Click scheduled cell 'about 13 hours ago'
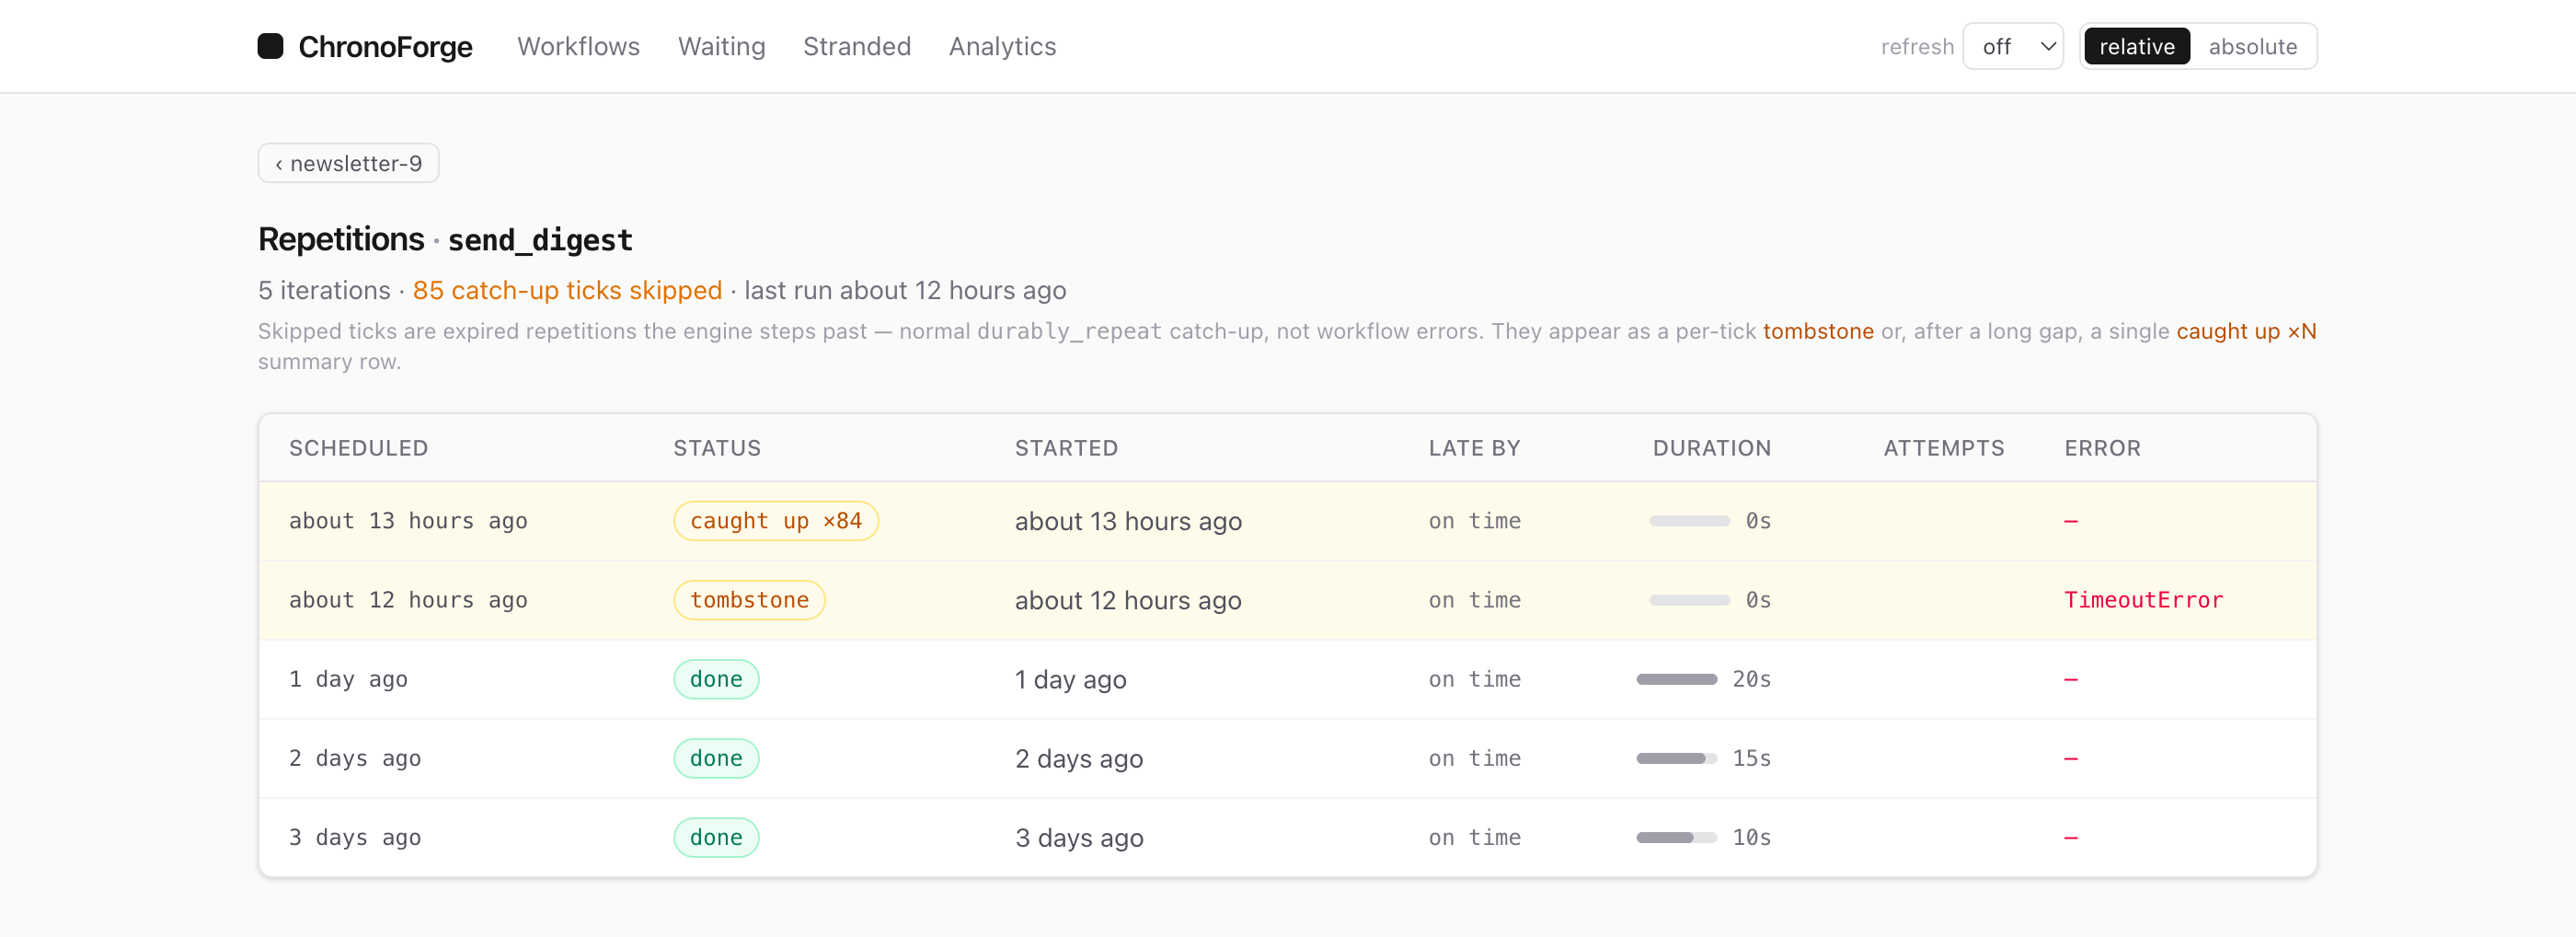Image resolution: width=2576 pixels, height=937 pixels. (x=408, y=521)
